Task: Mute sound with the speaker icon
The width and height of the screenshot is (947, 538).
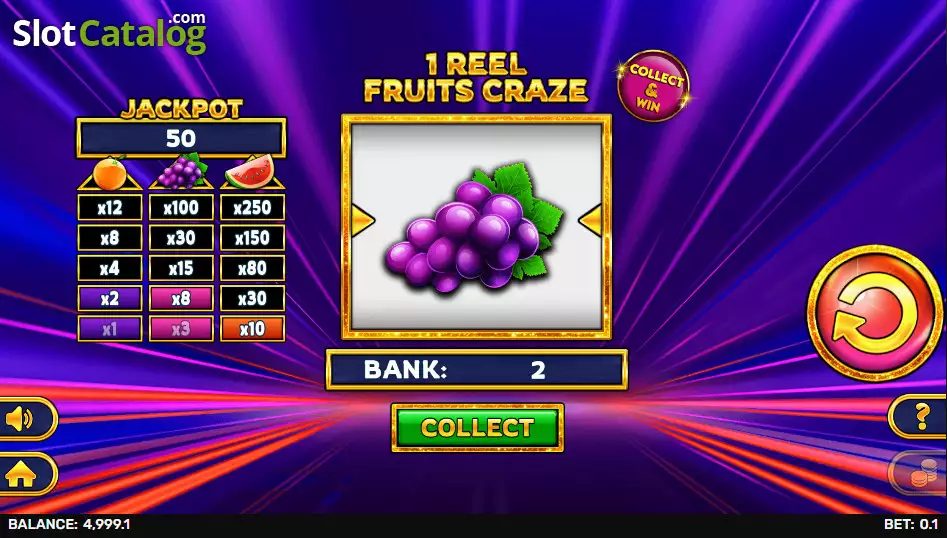Action: (24, 418)
